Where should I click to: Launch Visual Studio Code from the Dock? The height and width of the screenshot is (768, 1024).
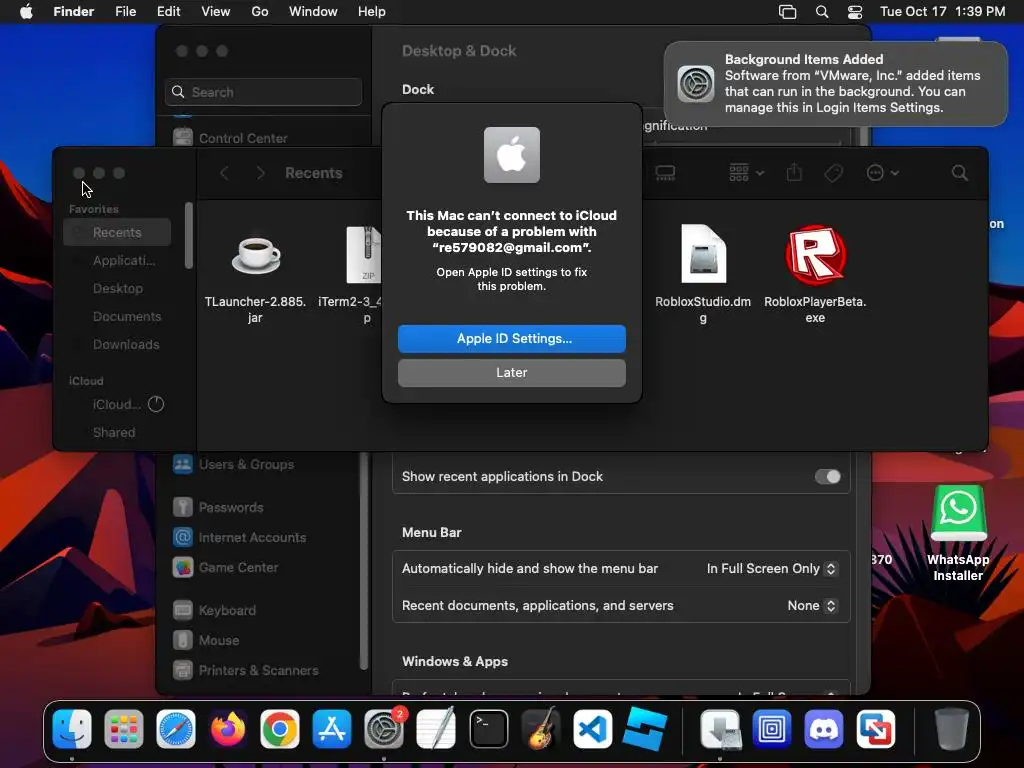592,728
